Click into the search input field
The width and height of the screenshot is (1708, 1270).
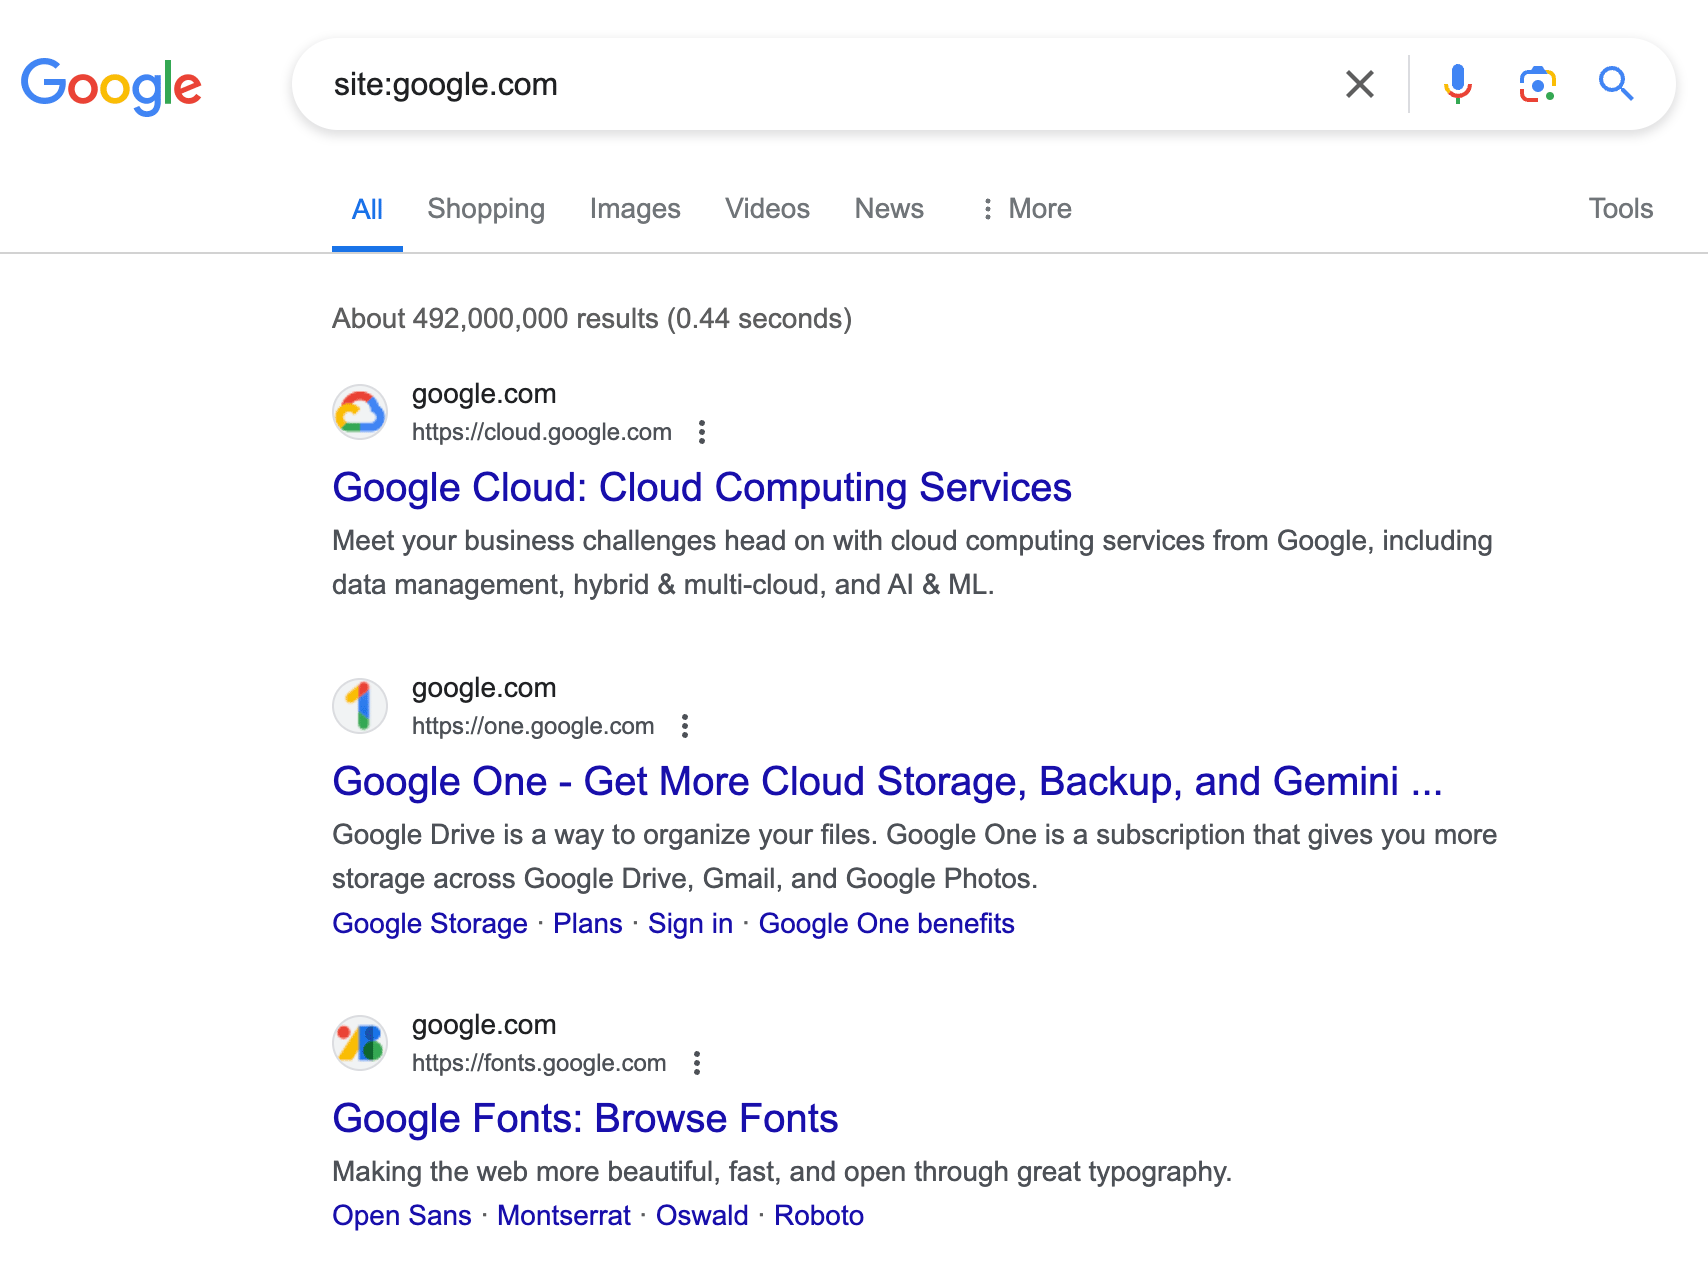800,85
